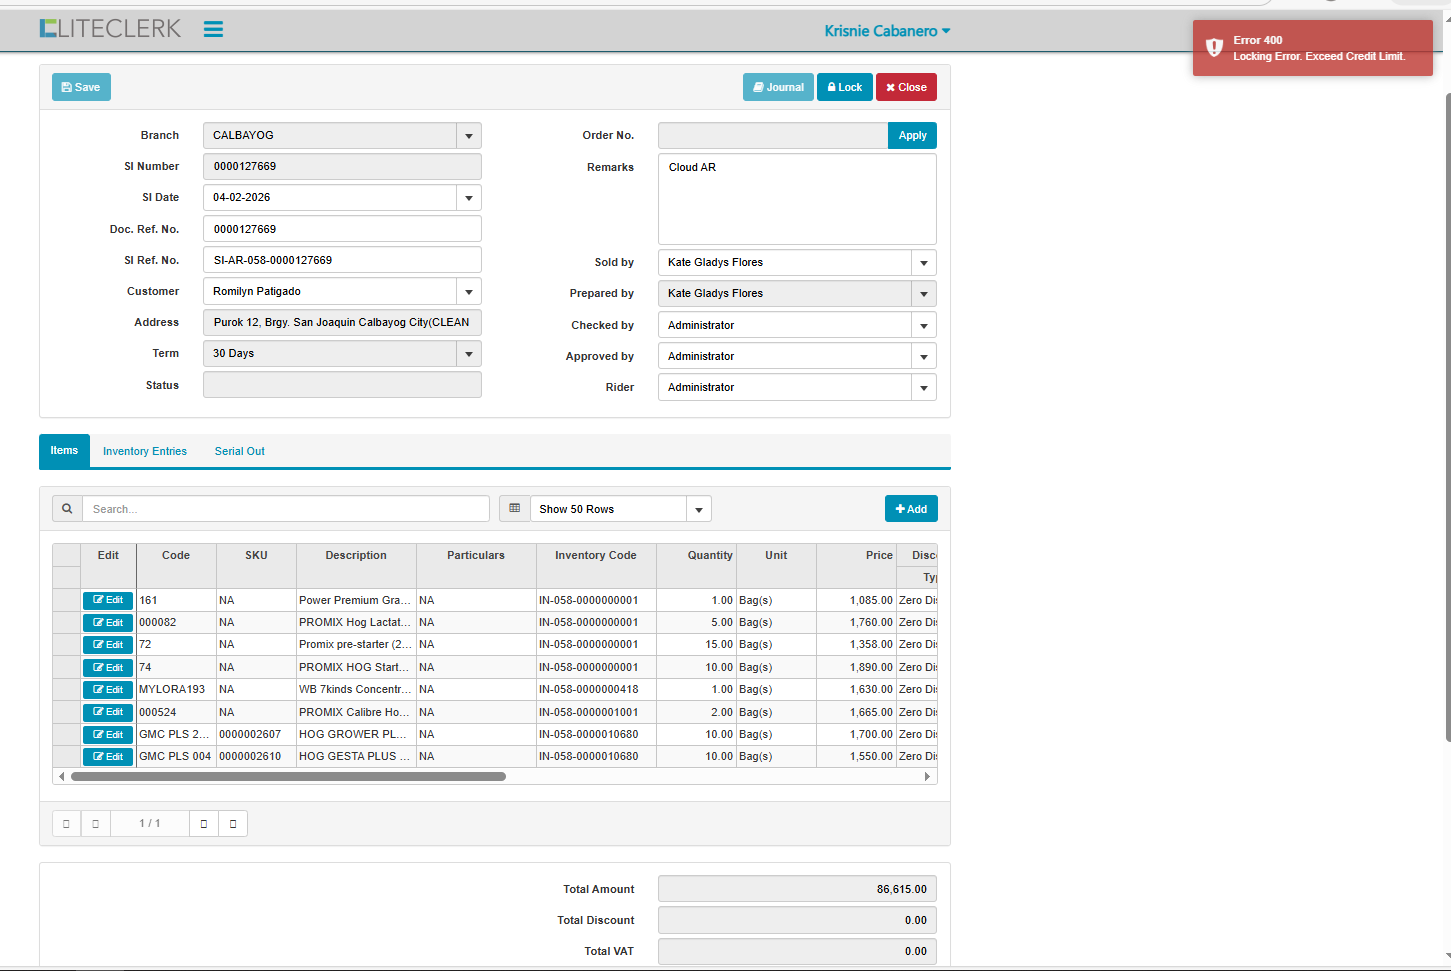
Task: Expand the Branch dropdown
Action: pos(469,136)
